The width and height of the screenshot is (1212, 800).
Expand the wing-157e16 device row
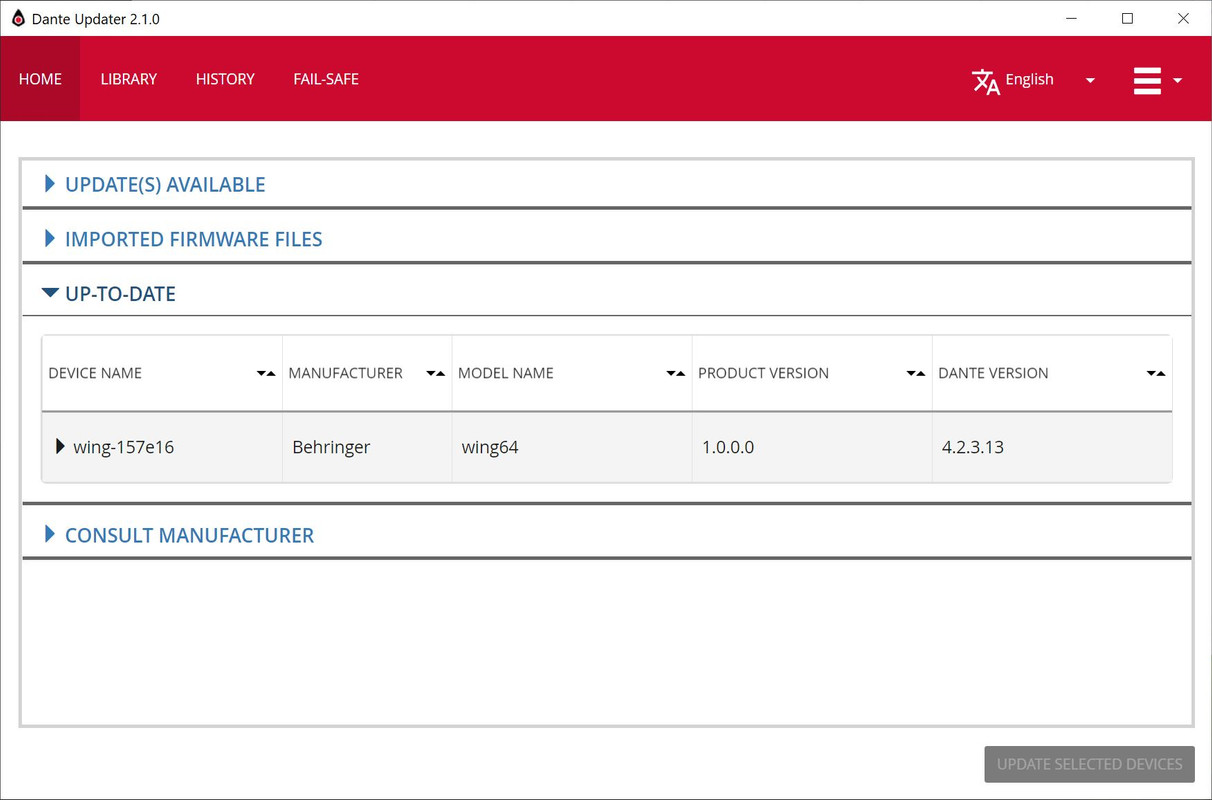pyautogui.click(x=61, y=447)
